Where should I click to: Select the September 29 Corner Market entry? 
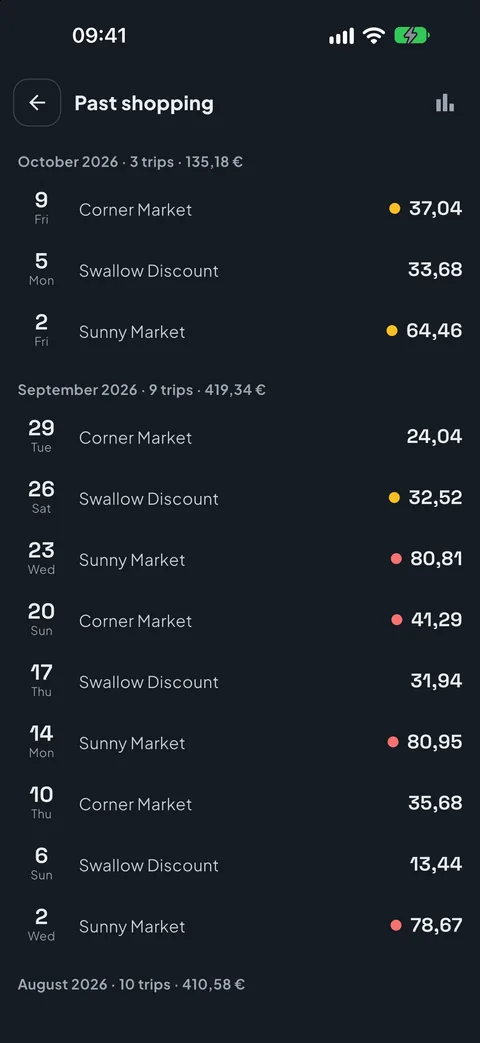pyautogui.click(x=240, y=437)
